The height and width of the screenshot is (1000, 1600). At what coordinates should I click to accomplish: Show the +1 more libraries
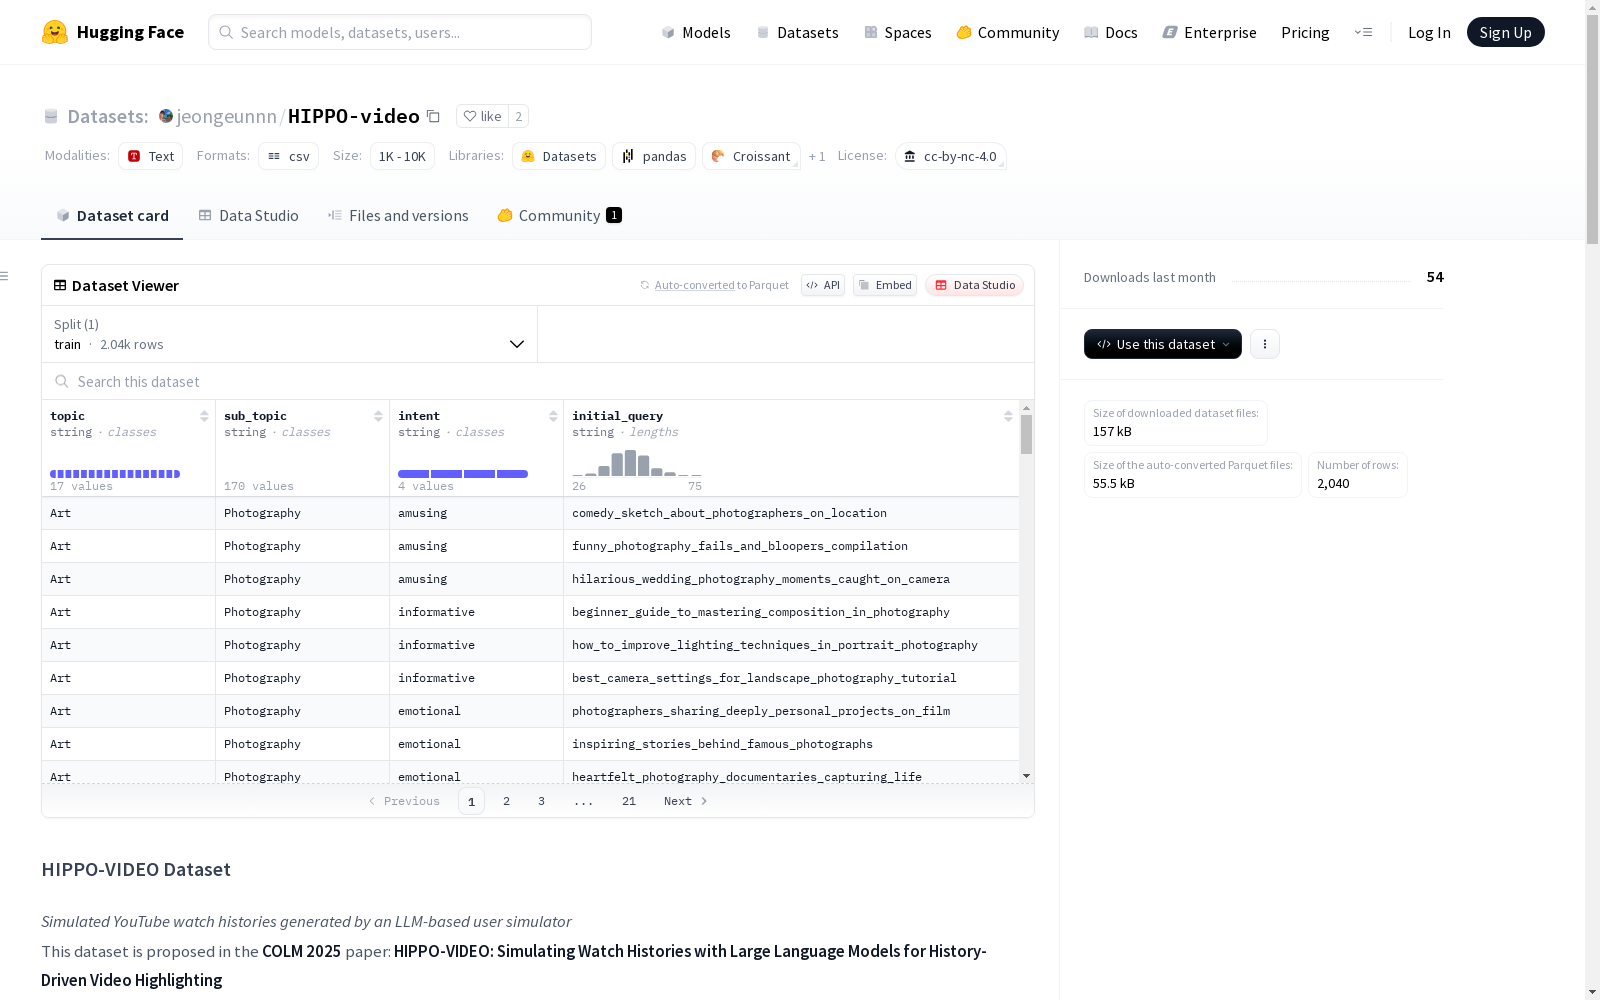[817, 156]
